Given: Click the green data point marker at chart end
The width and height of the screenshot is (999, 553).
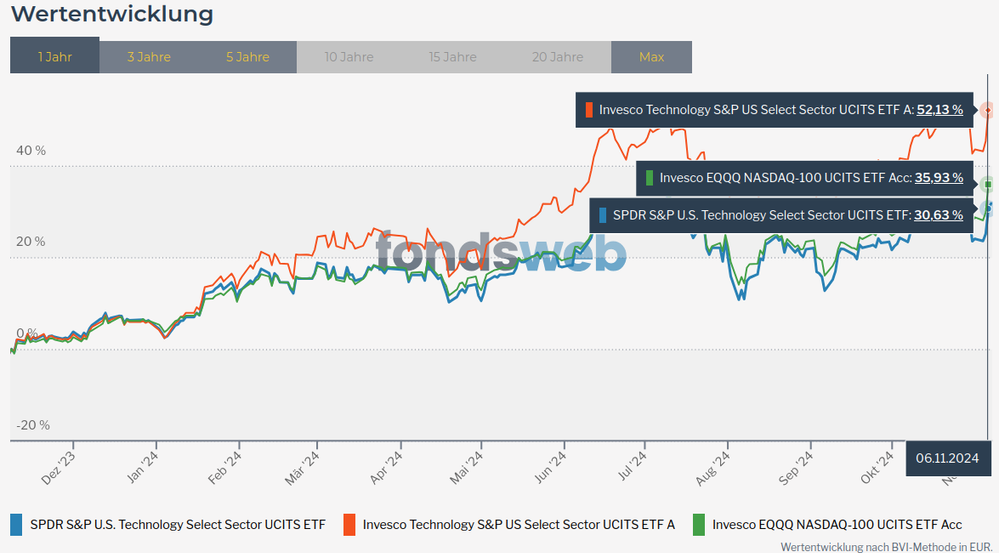Looking at the screenshot, I should tap(988, 184).
